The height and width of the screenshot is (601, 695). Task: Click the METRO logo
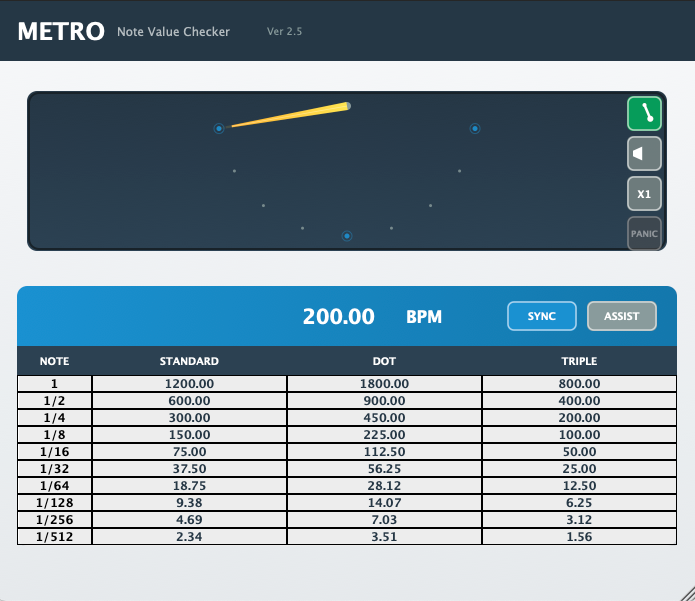point(60,31)
